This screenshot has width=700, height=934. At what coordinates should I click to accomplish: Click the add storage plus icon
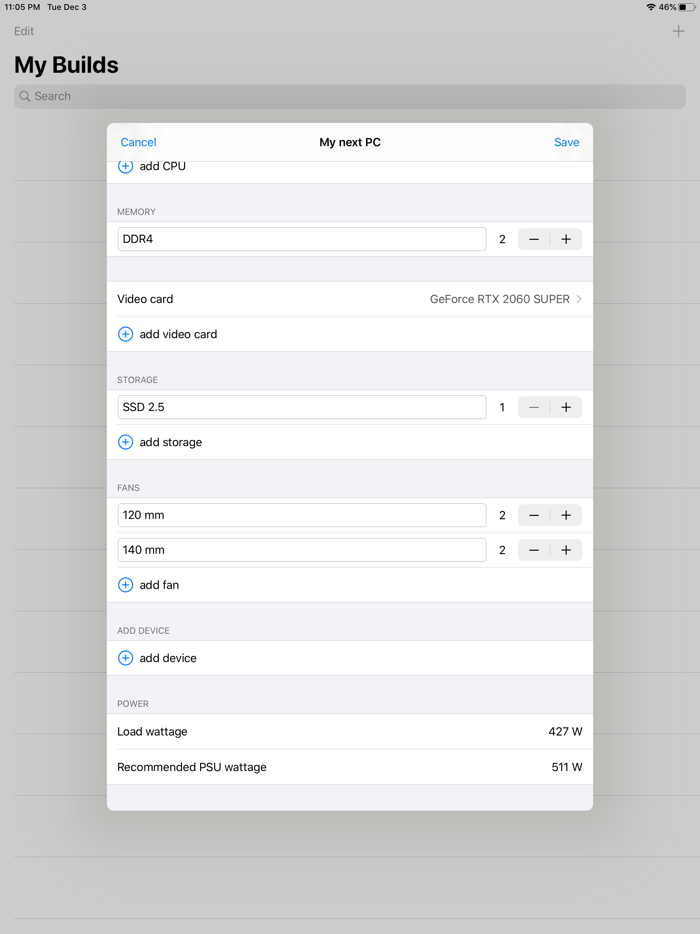[125, 441]
